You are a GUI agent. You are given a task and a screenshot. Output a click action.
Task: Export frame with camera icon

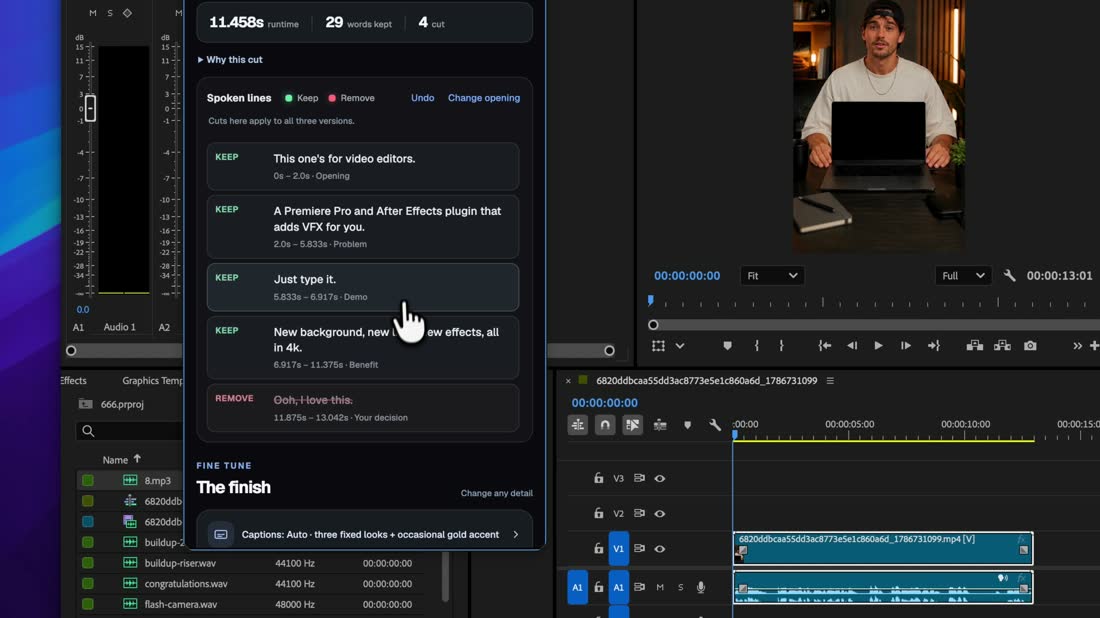1030,346
